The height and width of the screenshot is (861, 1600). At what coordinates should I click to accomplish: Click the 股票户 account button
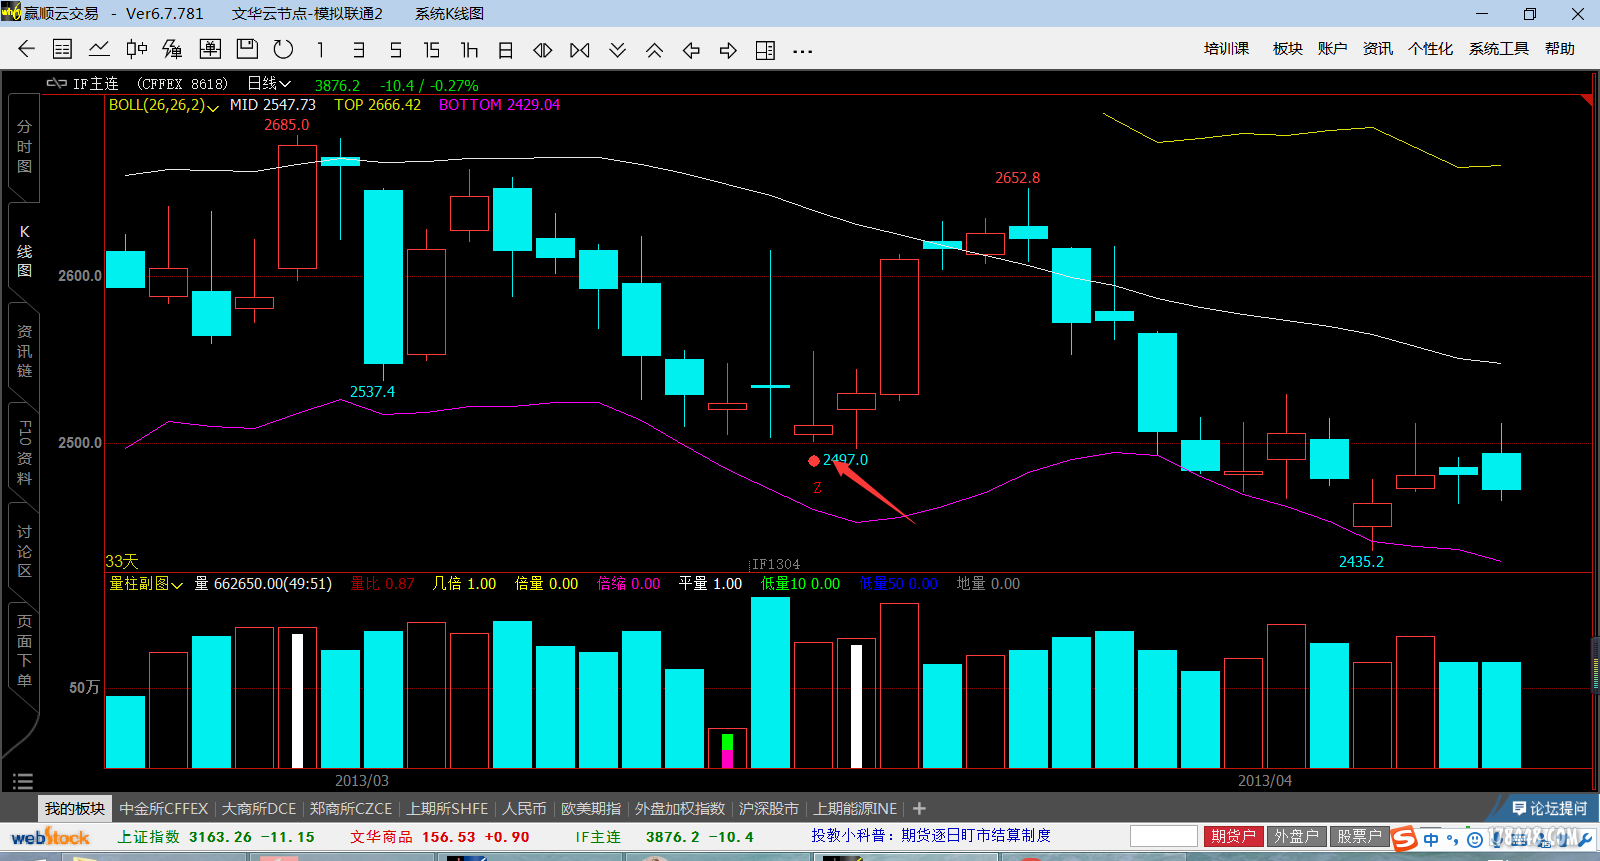(x=1359, y=836)
